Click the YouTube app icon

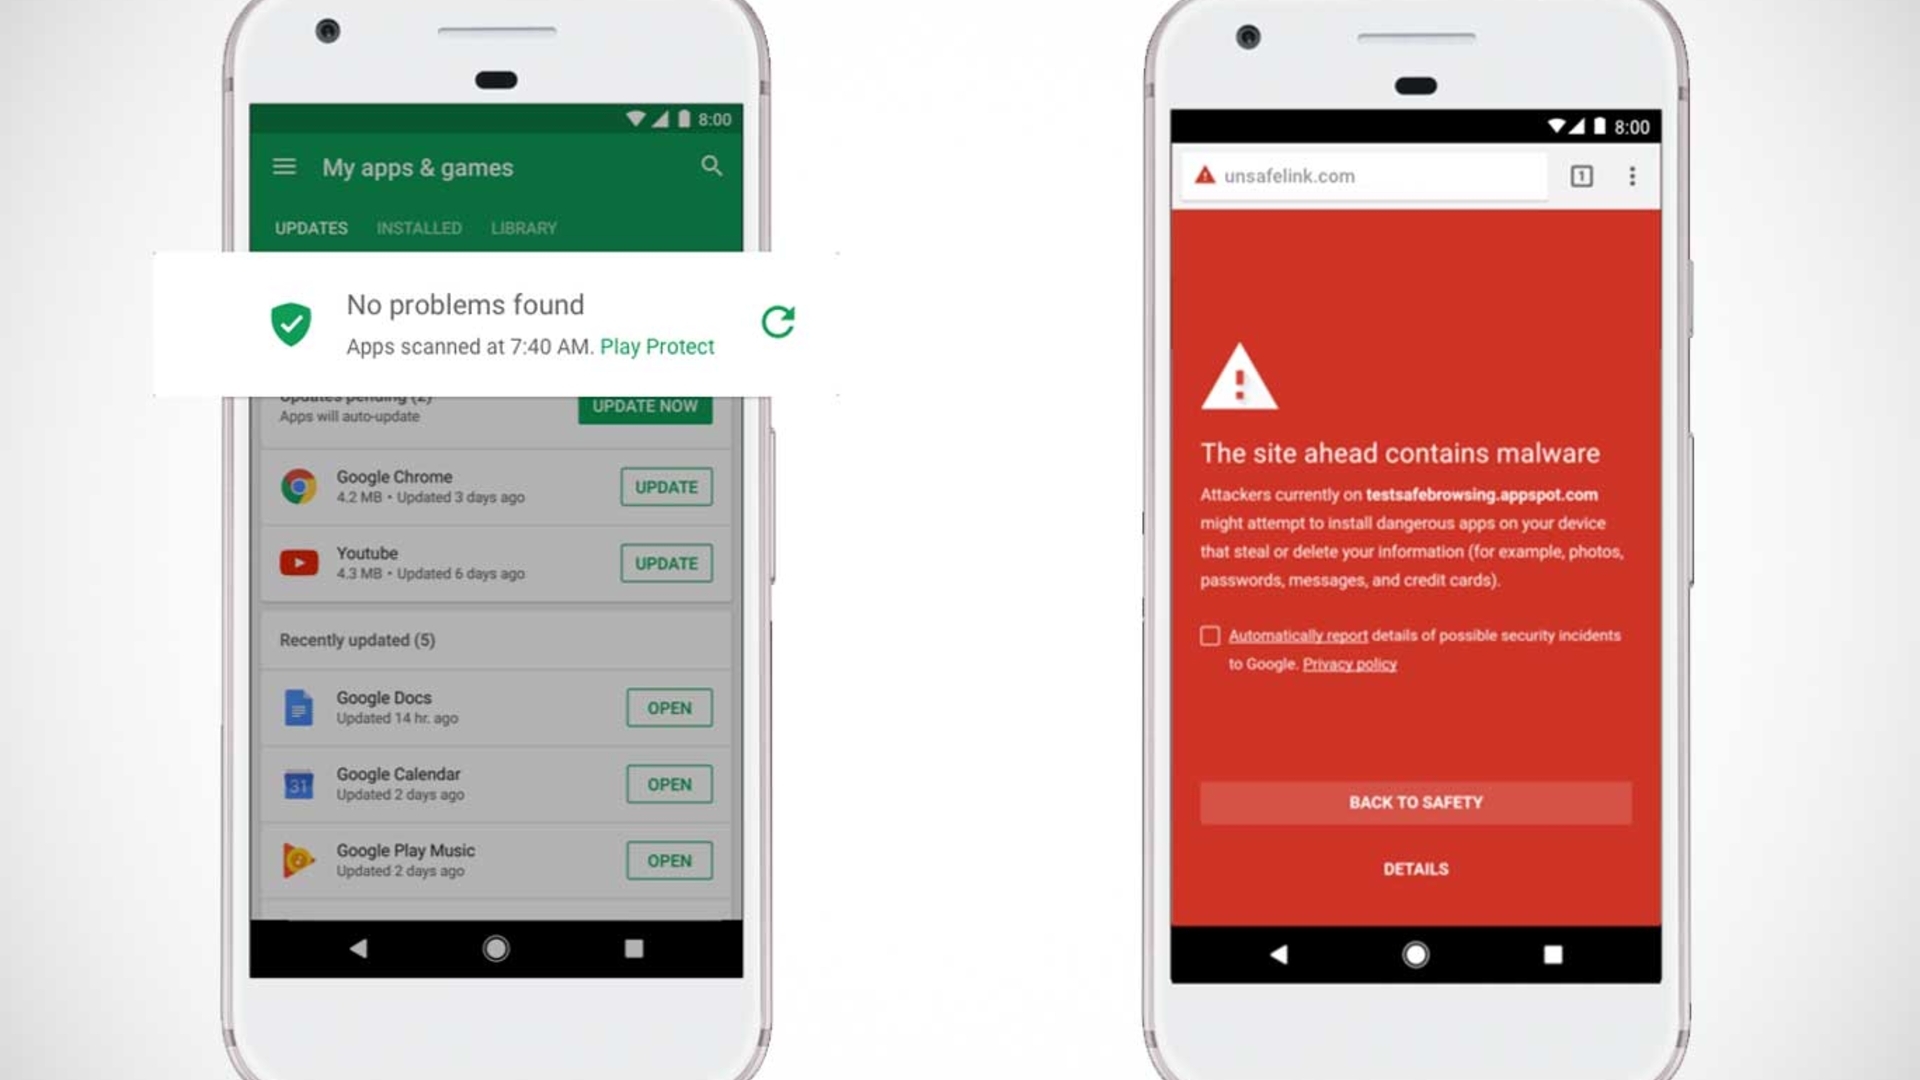pos(297,563)
